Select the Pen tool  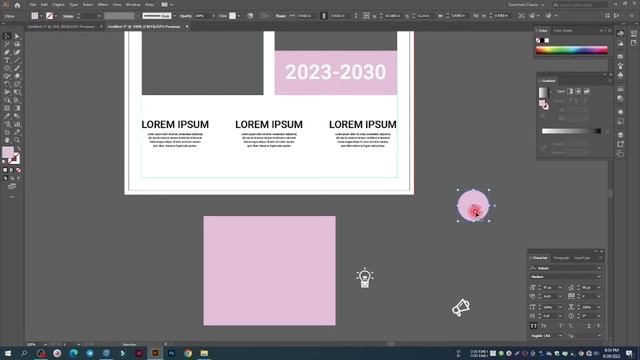coord(7,52)
